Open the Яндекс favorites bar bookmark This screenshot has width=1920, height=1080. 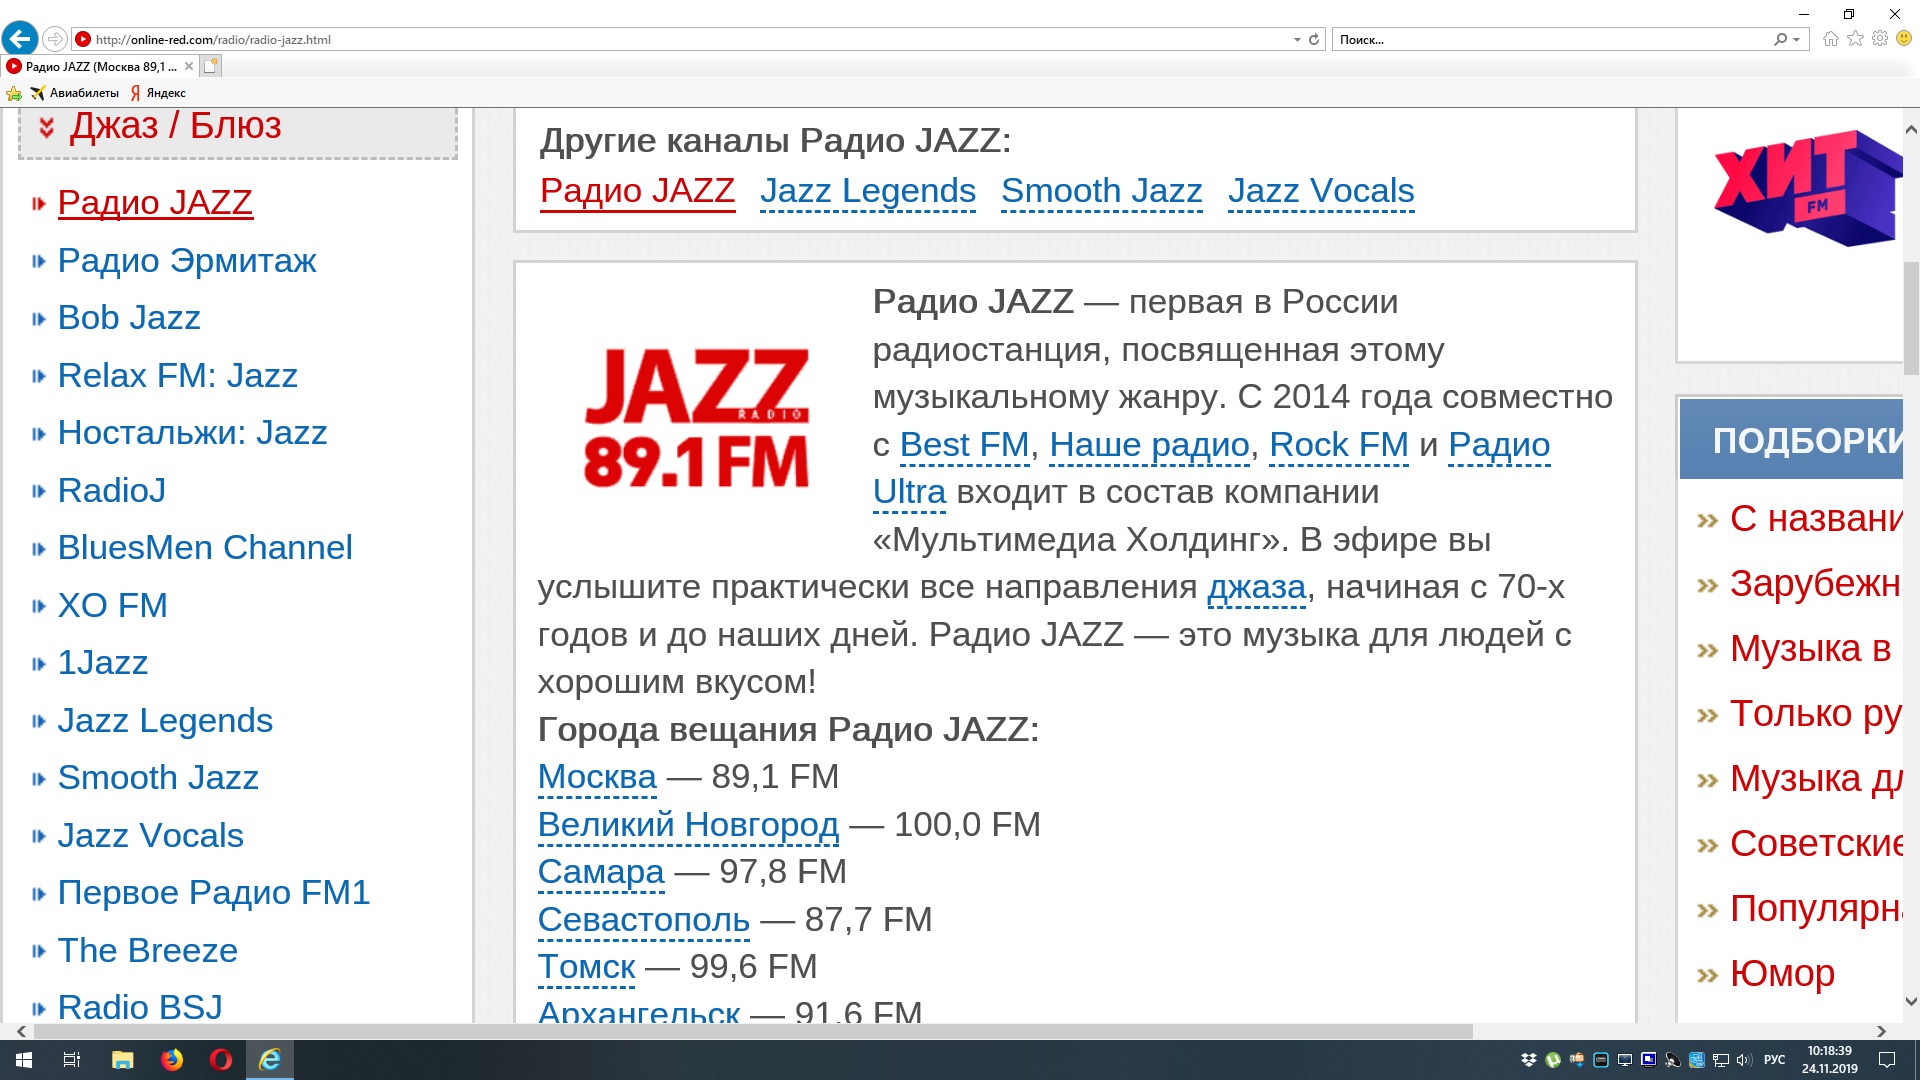tap(158, 93)
